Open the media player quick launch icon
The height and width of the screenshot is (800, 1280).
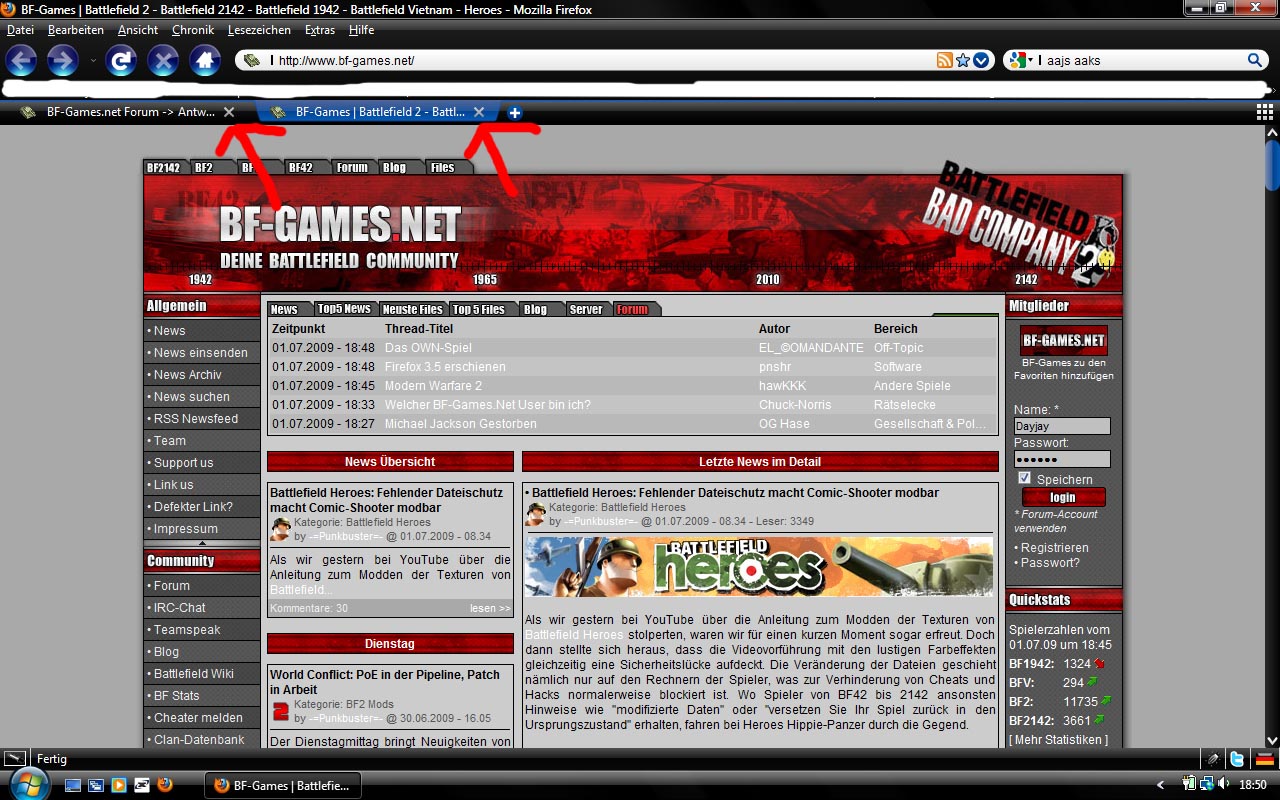coord(119,785)
